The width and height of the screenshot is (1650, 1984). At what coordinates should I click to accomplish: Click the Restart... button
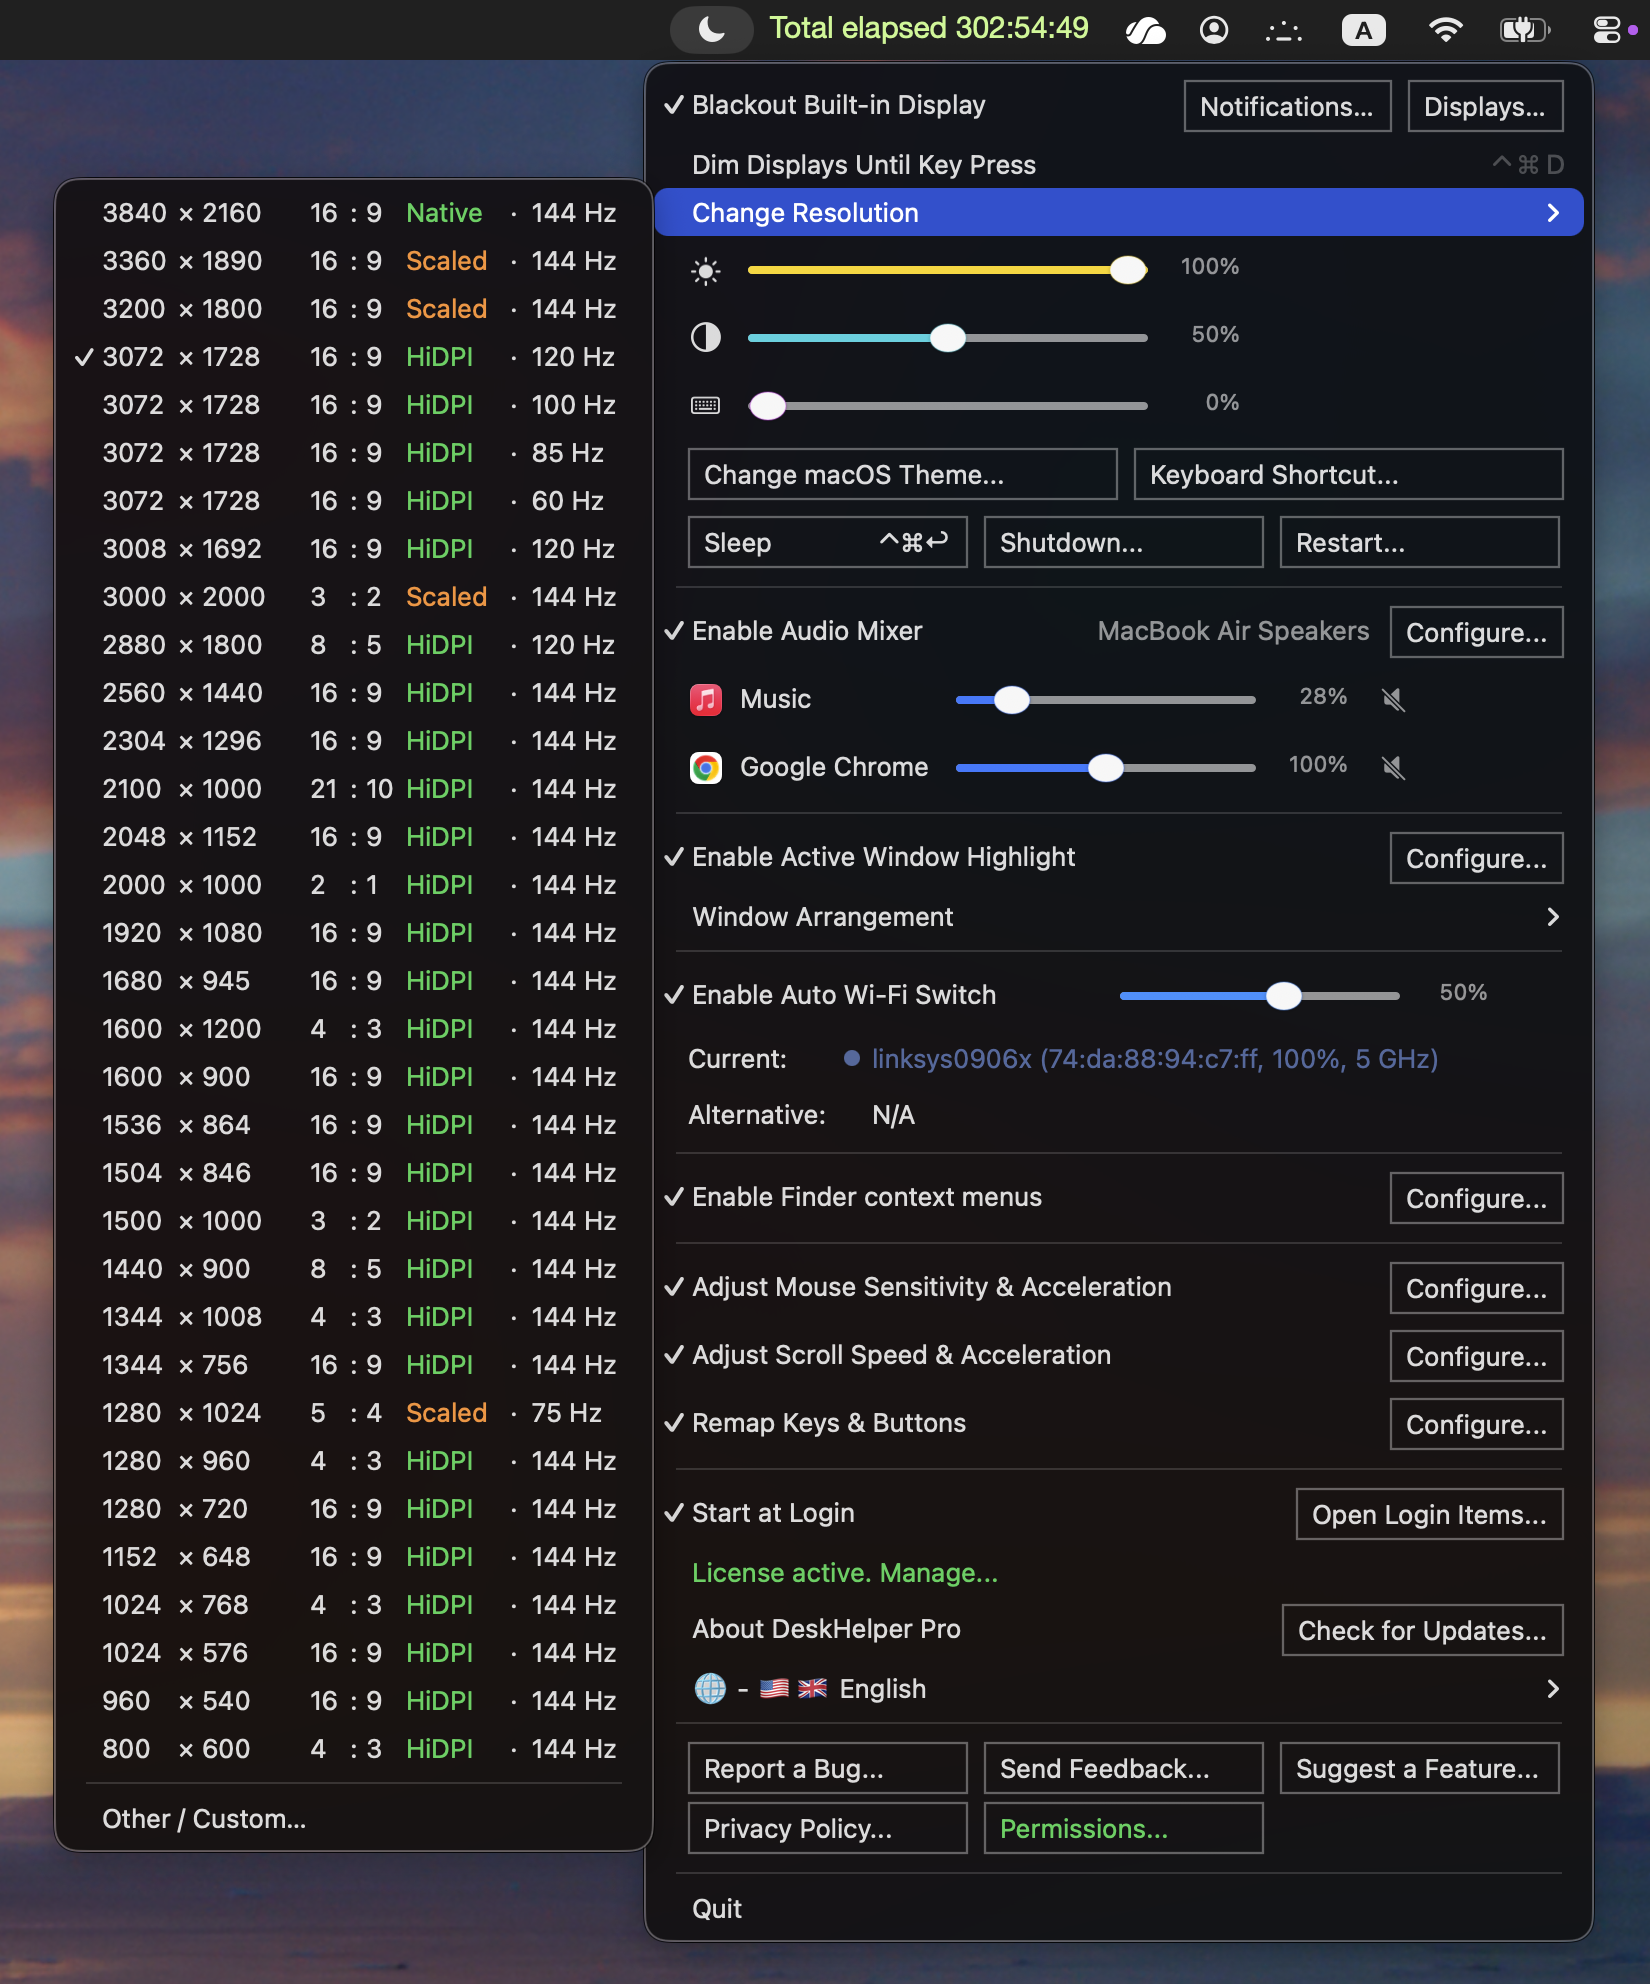pos(1420,542)
